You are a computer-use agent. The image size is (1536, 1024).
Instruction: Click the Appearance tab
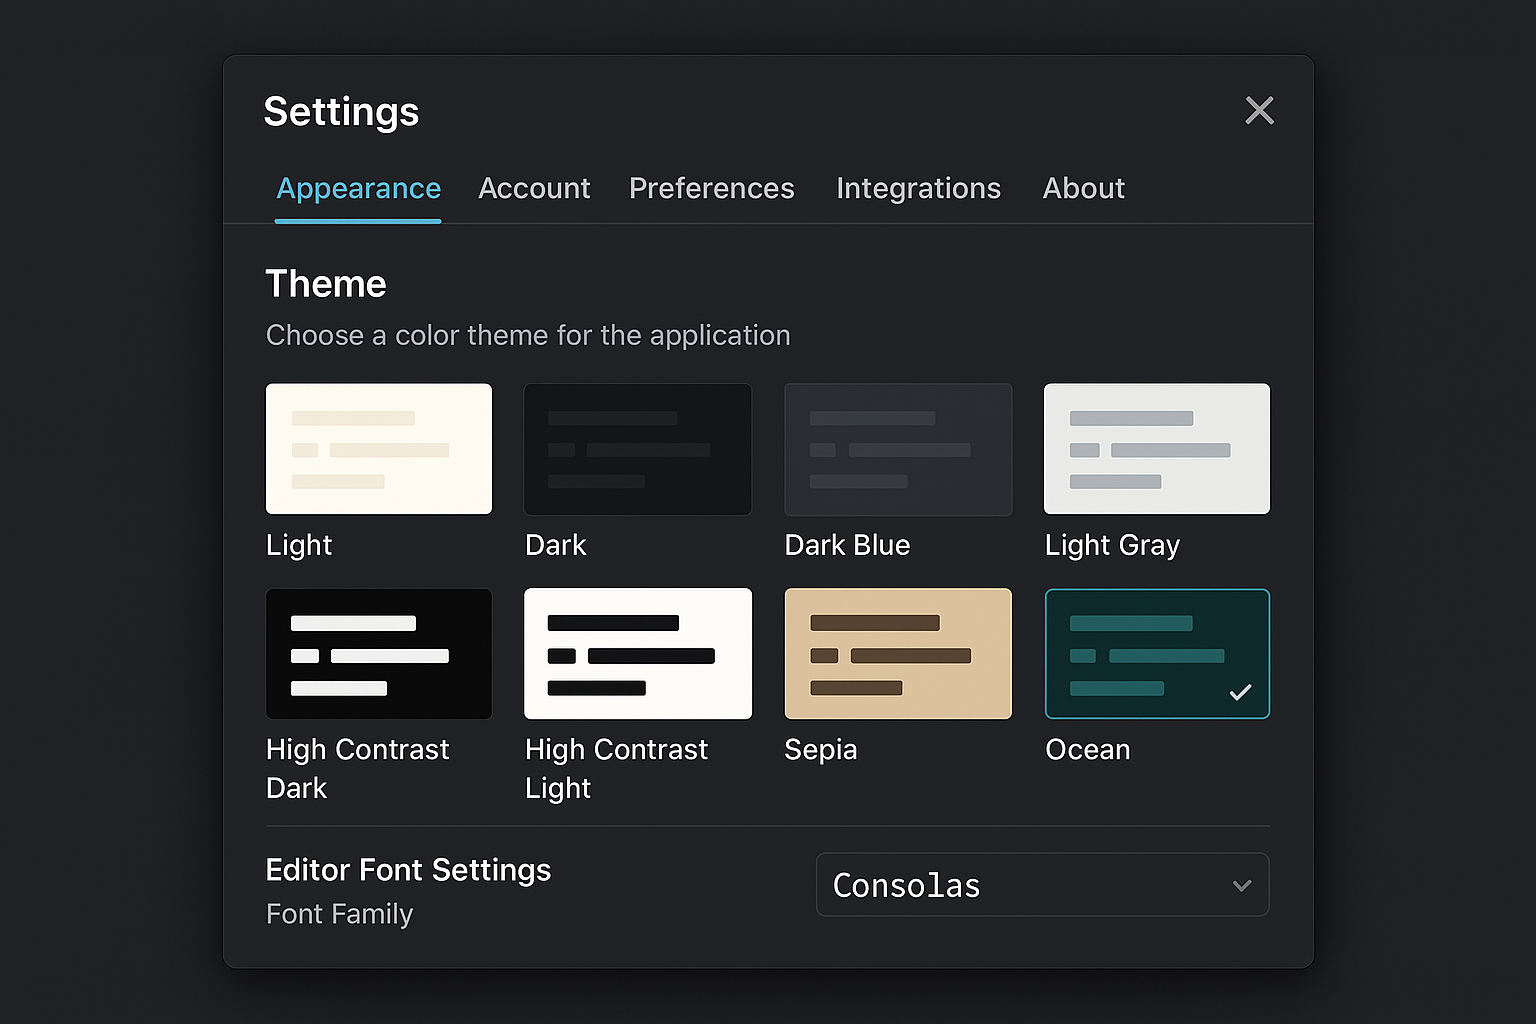click(358, 188)
